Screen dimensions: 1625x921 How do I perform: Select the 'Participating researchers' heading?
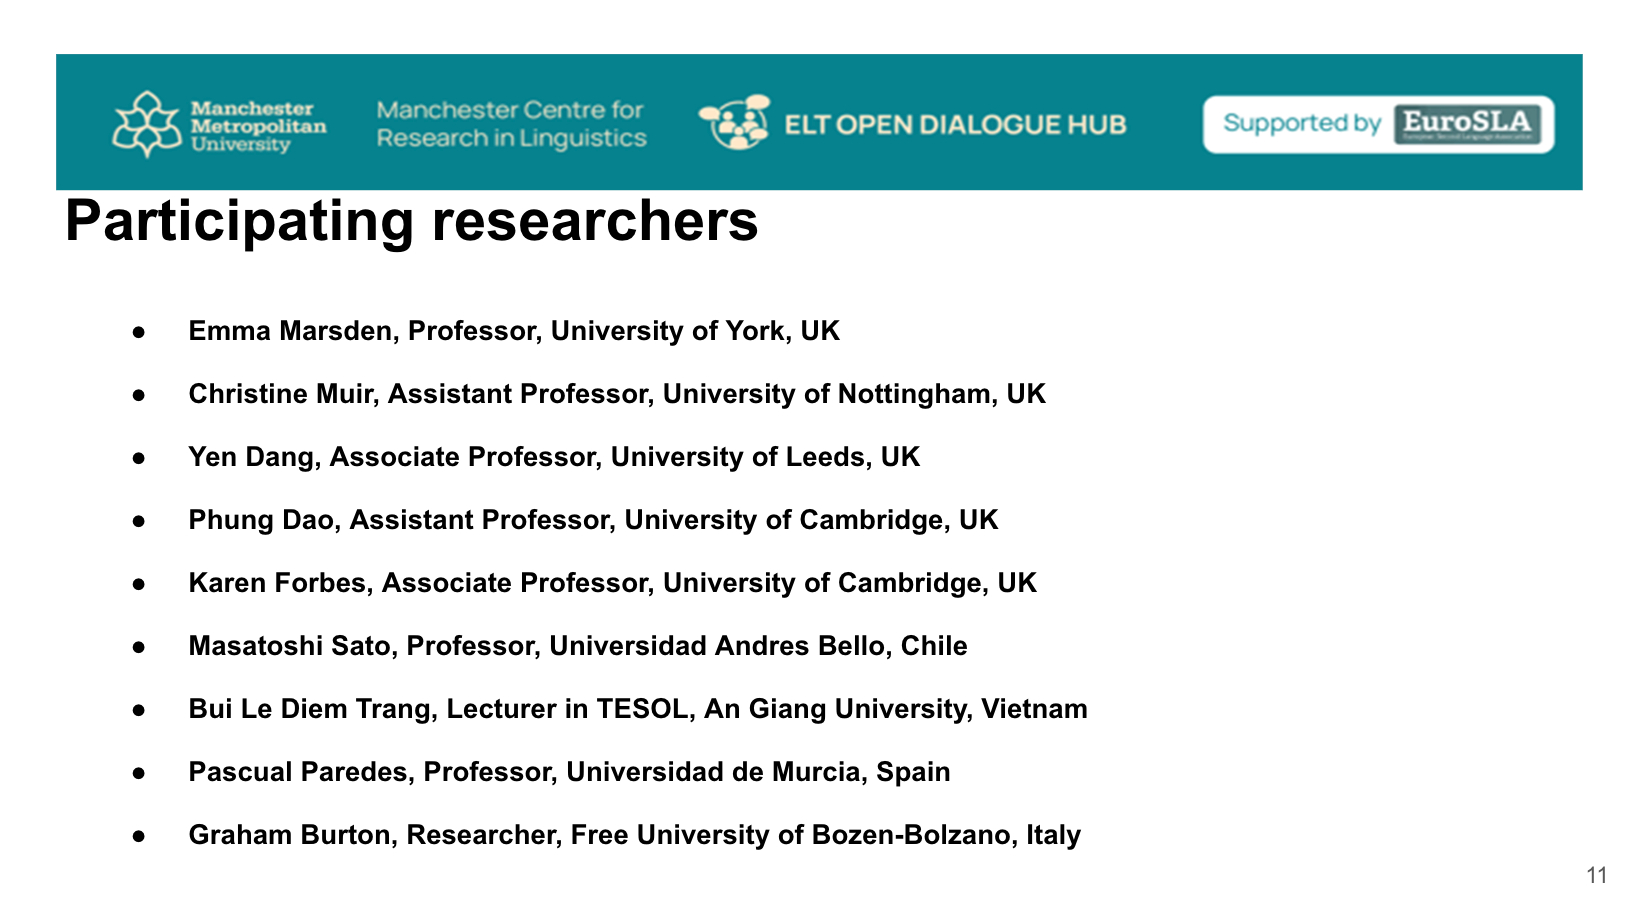pyautogui.click(x=411, y=221)
